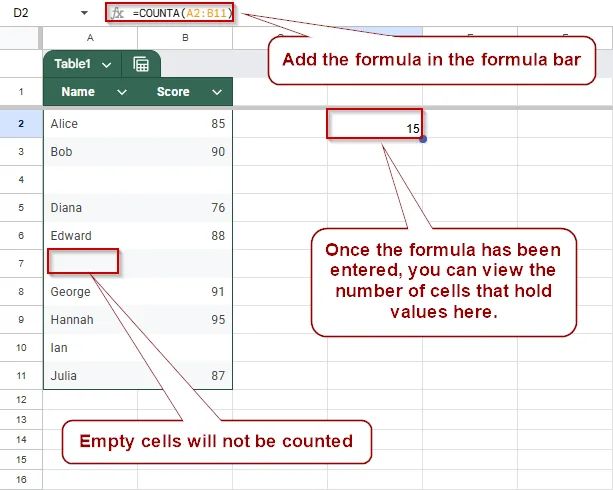This screenshot has height=490, width=613.
Task: Select column B header
Action: click(185, 38)
